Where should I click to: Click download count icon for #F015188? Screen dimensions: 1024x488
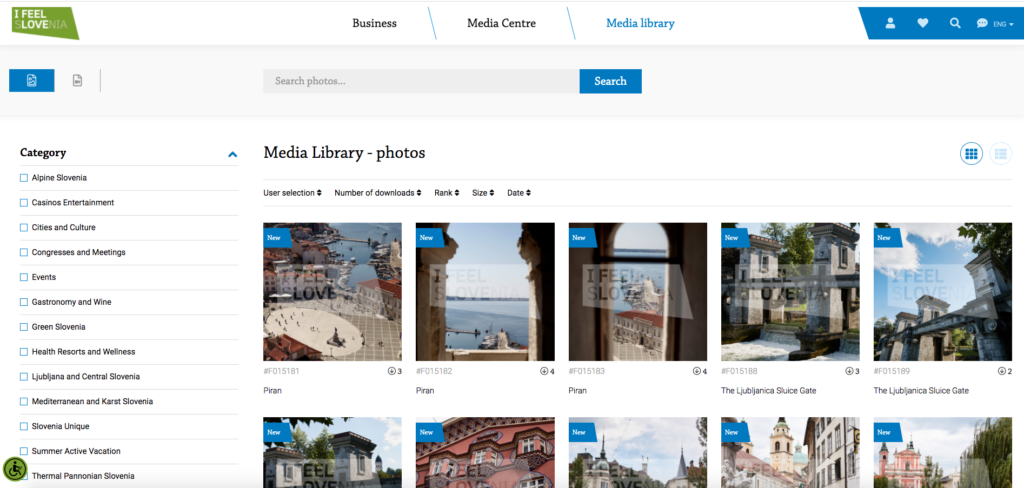[x=850, y=371]
